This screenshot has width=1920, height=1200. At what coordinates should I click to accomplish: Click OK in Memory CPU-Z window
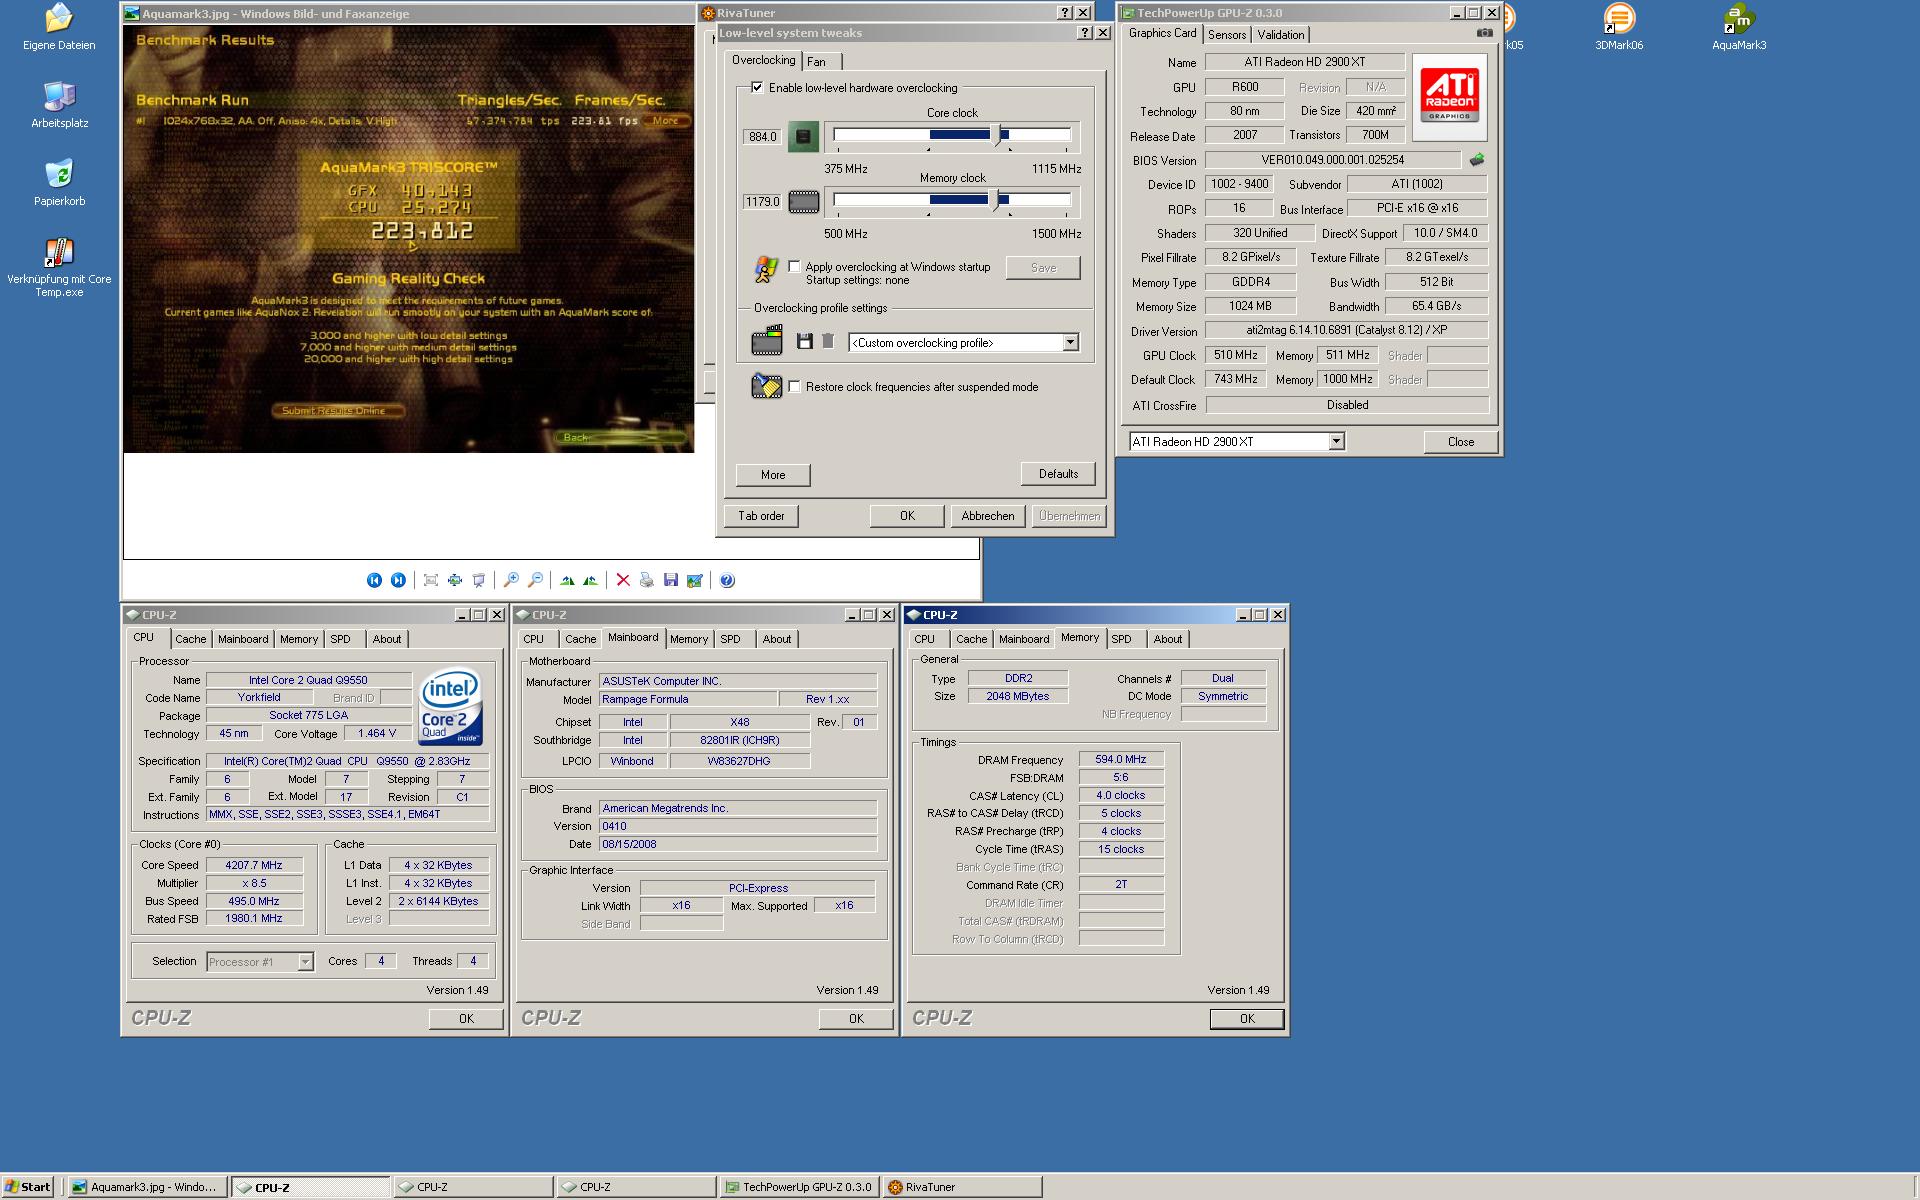1247,1019
